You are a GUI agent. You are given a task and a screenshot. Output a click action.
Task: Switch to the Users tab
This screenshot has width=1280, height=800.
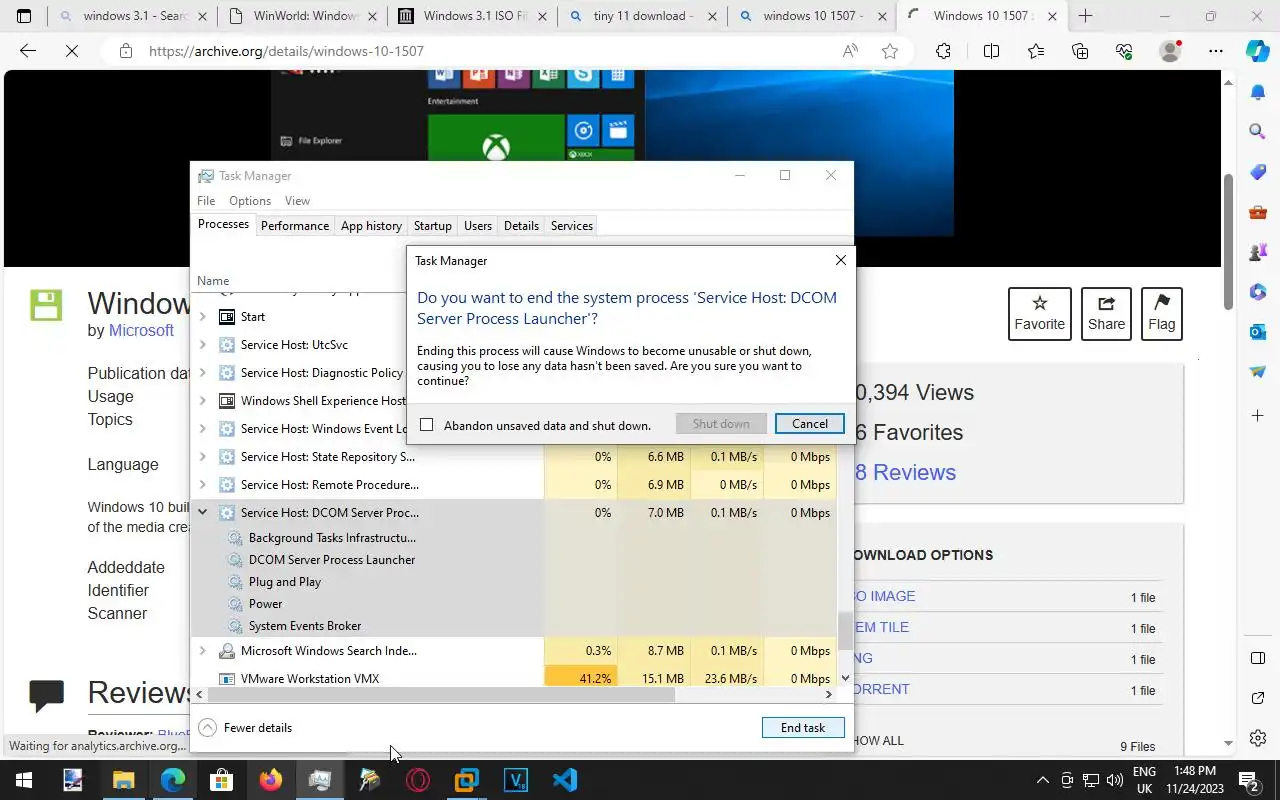point(478,226)
